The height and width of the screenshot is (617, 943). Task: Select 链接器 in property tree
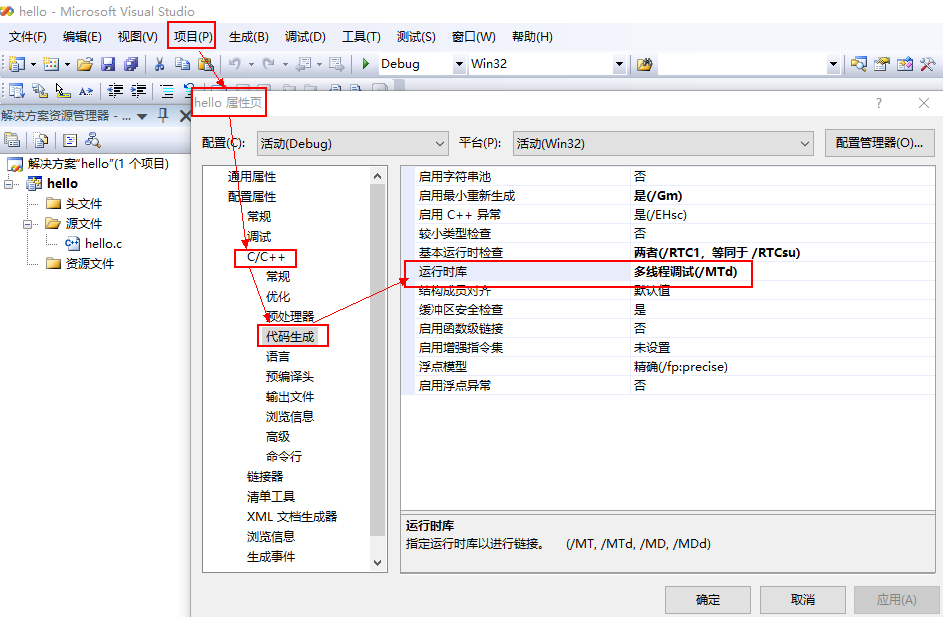[265, 477]
